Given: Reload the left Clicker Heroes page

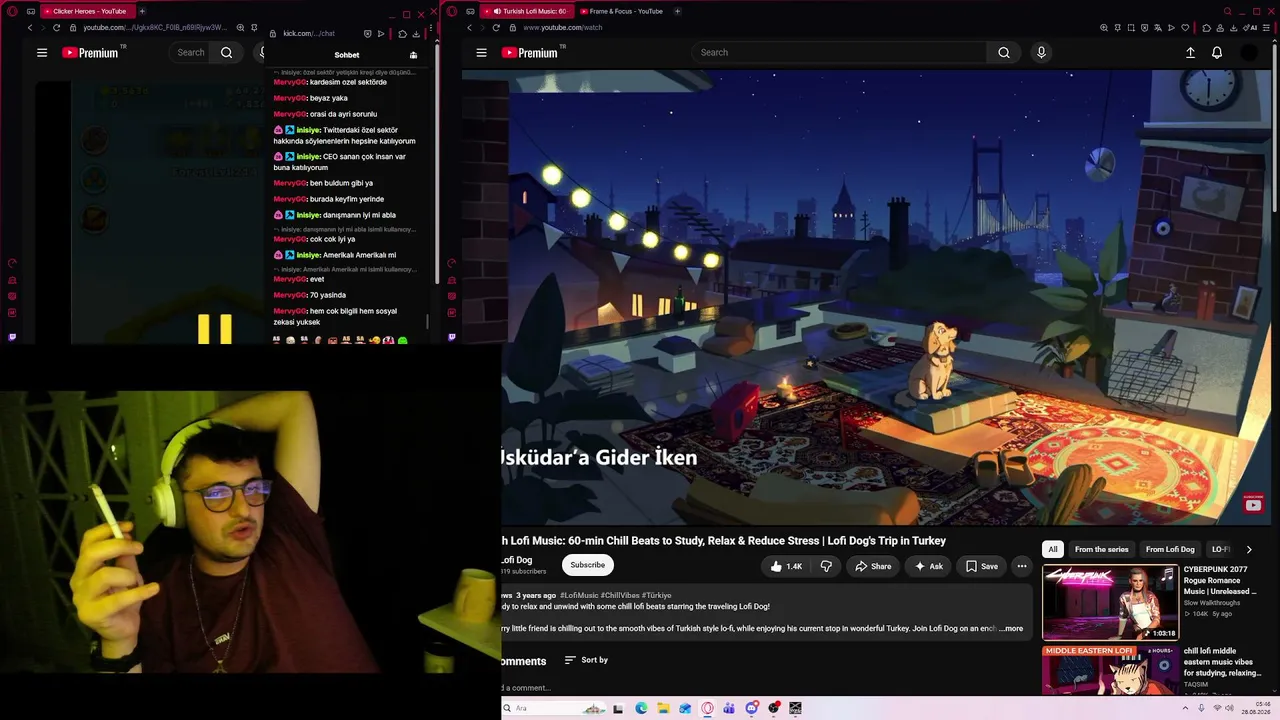Looking at the screenshot, I should pyautogui.click(x=56, y=27).
